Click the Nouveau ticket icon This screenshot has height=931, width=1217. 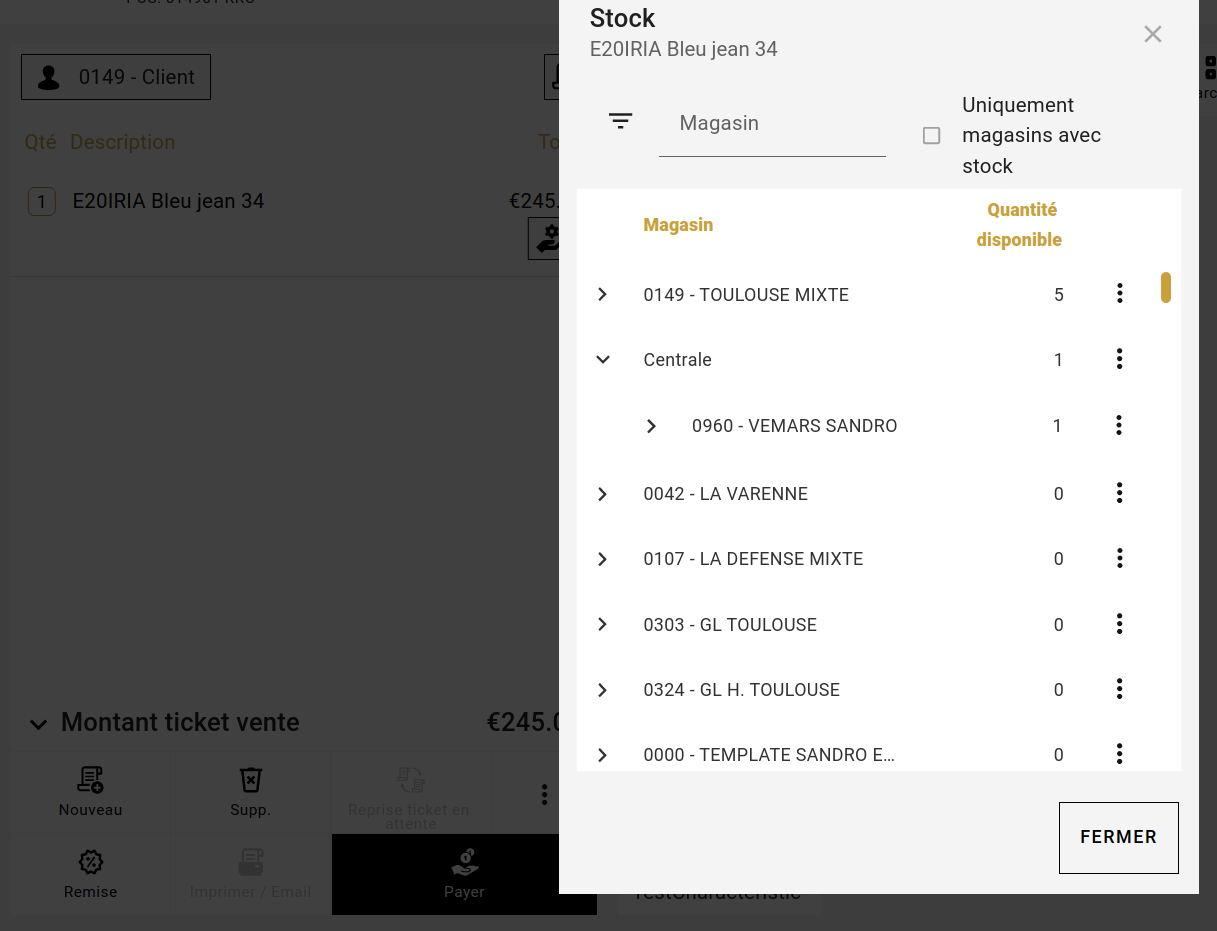(x=90, y=780)
